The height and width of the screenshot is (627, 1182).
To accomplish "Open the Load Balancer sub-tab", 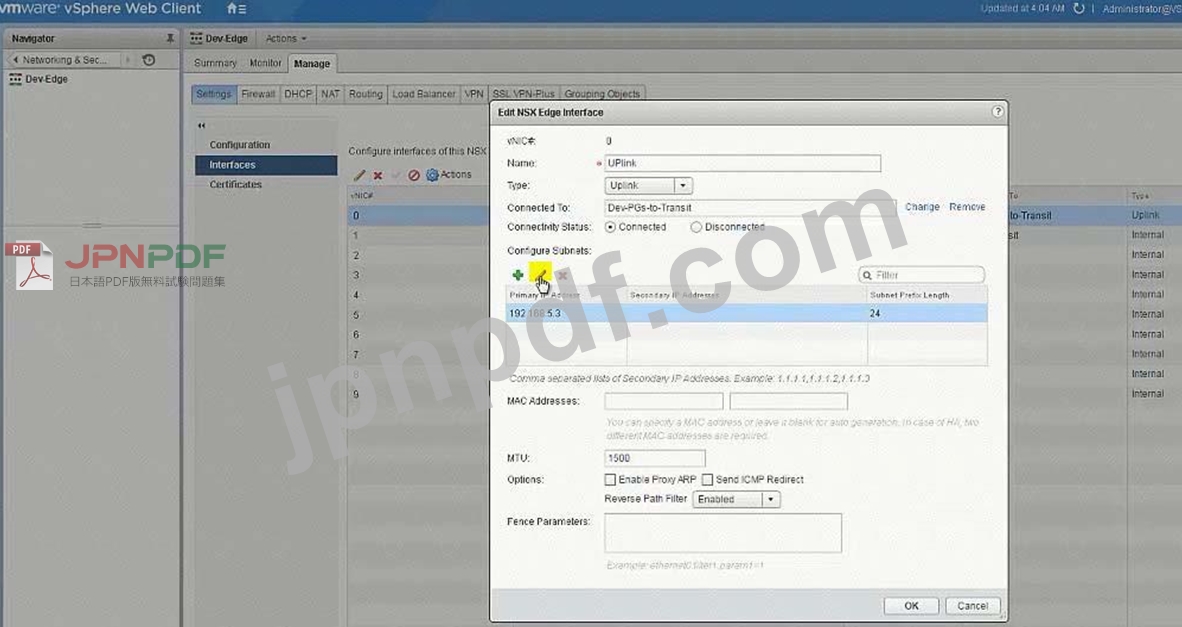I will coord(424,94).
